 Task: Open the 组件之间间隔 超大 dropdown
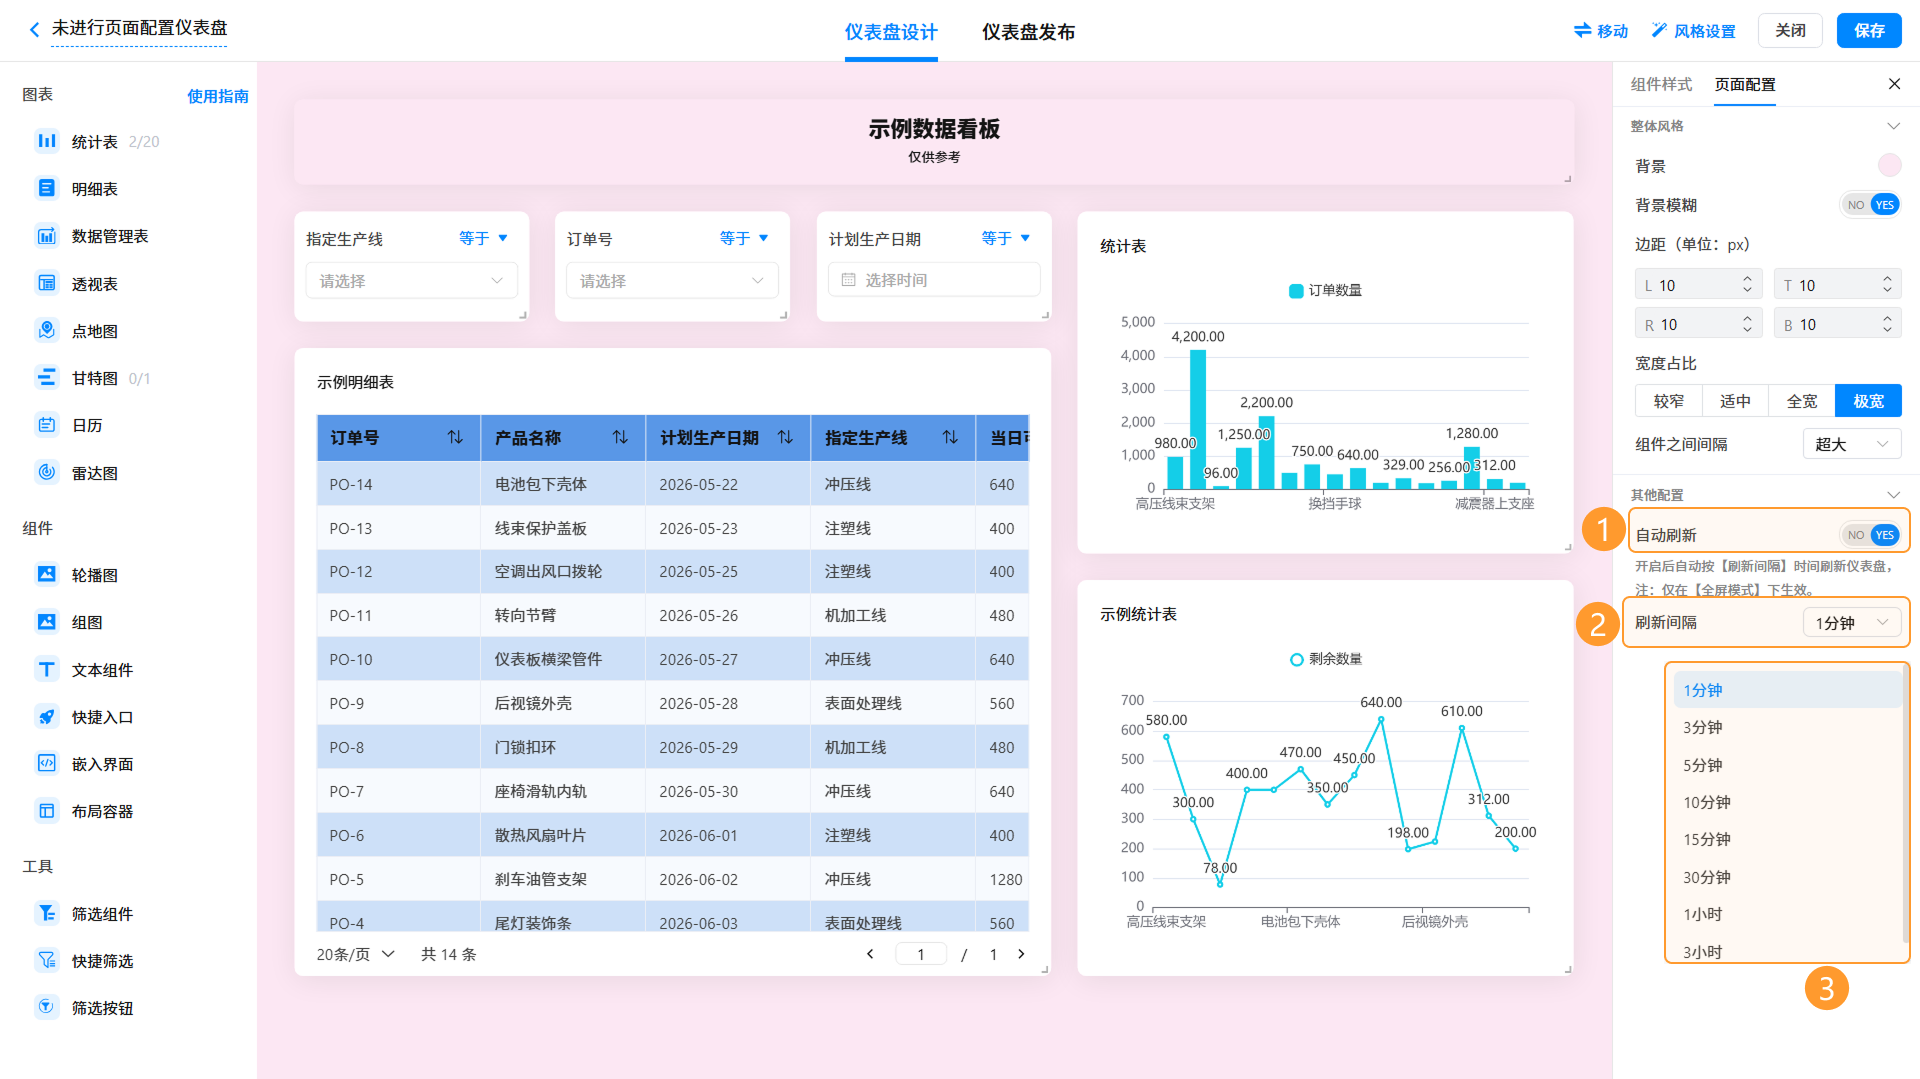1852,444
